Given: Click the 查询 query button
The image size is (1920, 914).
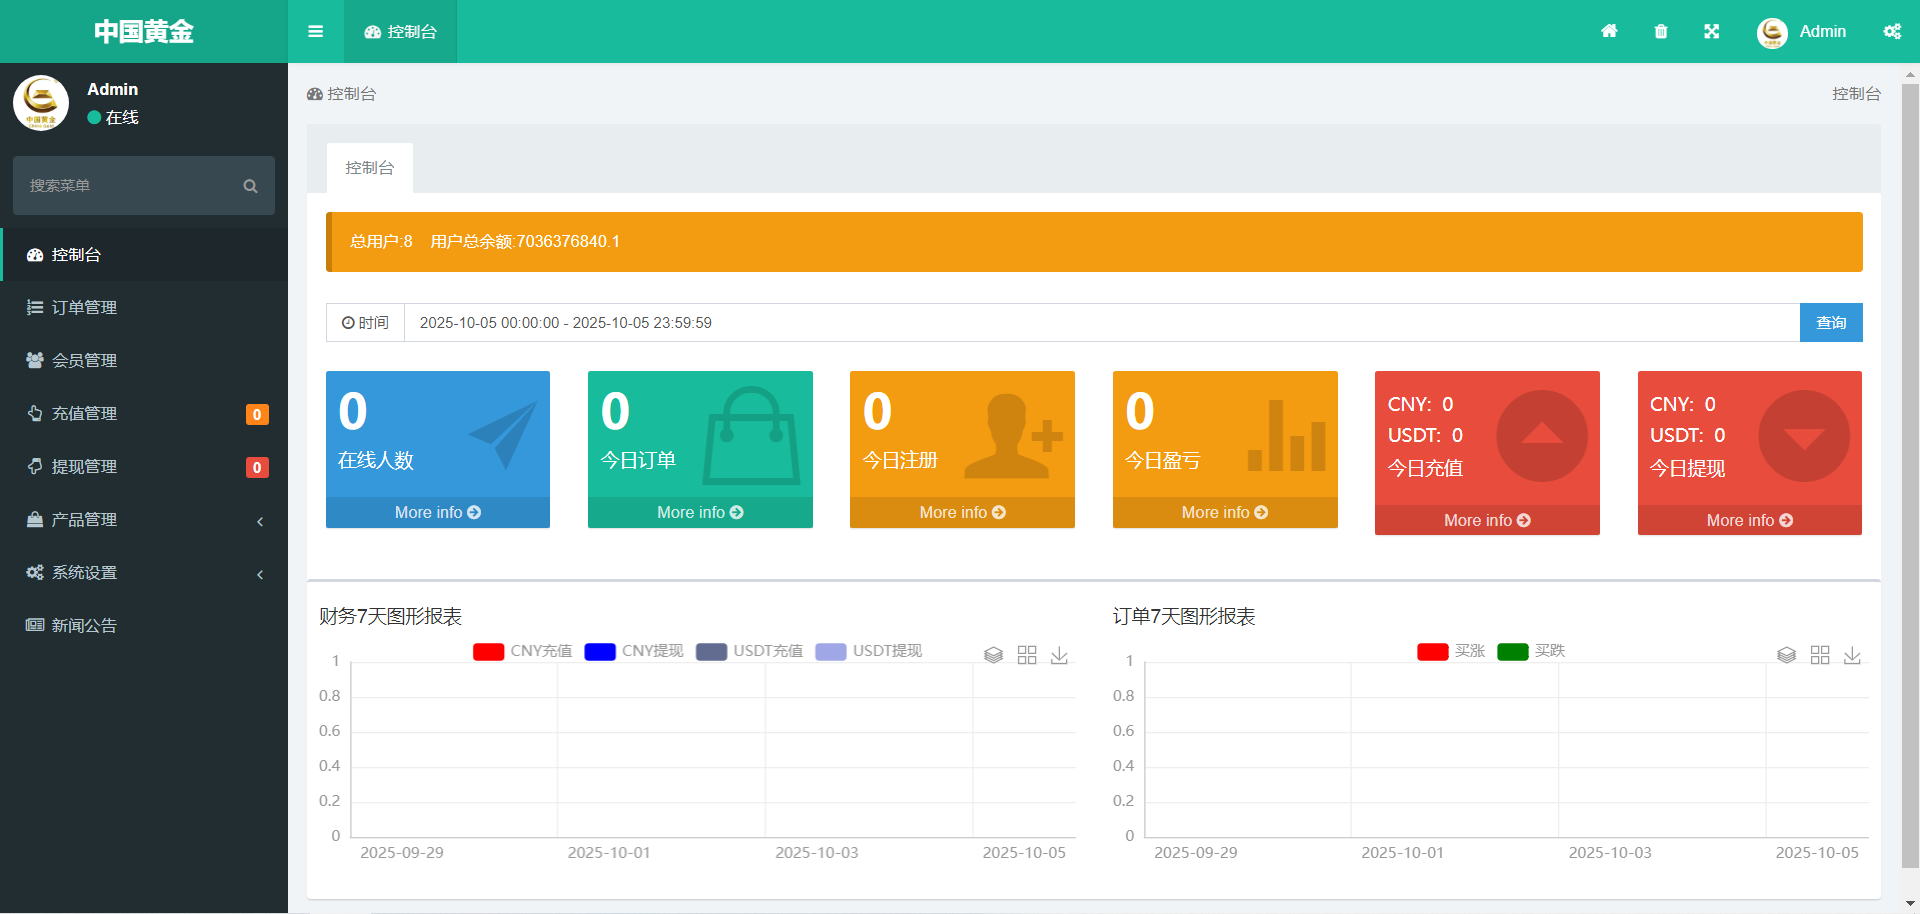Looking at the screenshot, I should tap(1831, 322).
